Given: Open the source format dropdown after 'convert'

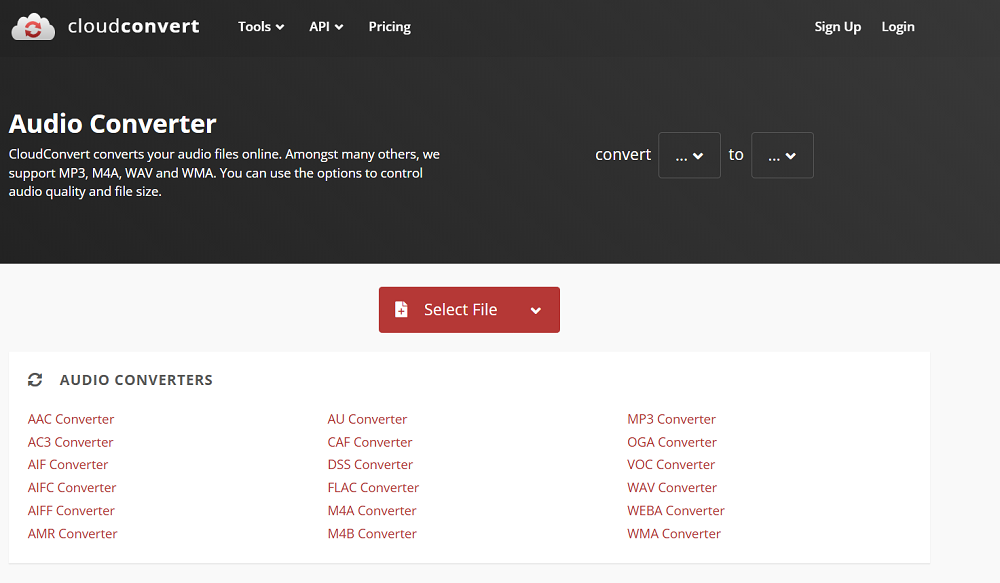Looking at the screenshot, I should (689, 155).
